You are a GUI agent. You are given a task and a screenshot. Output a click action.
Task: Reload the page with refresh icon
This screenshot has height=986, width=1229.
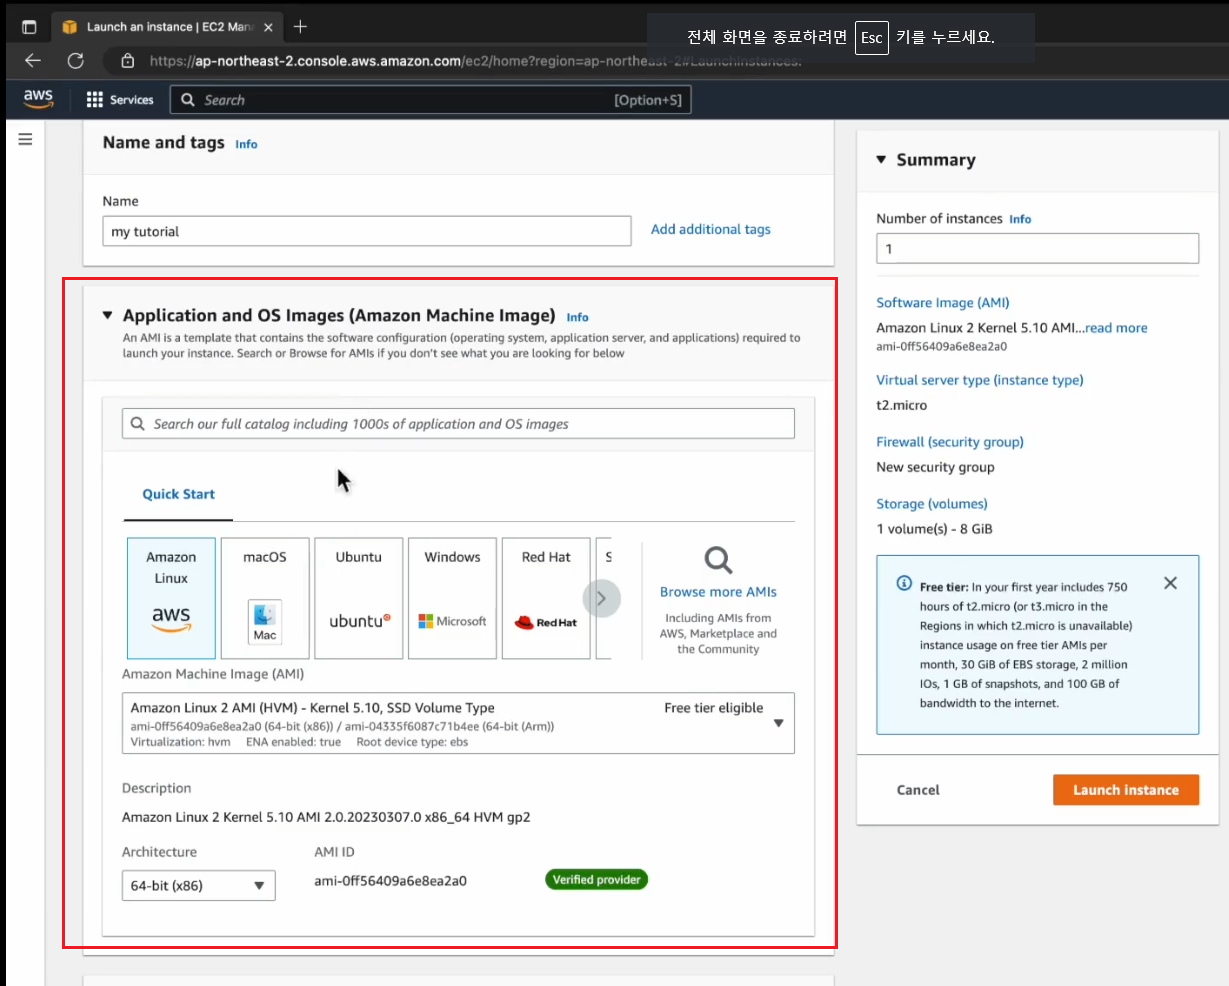(x=75, y=61)
